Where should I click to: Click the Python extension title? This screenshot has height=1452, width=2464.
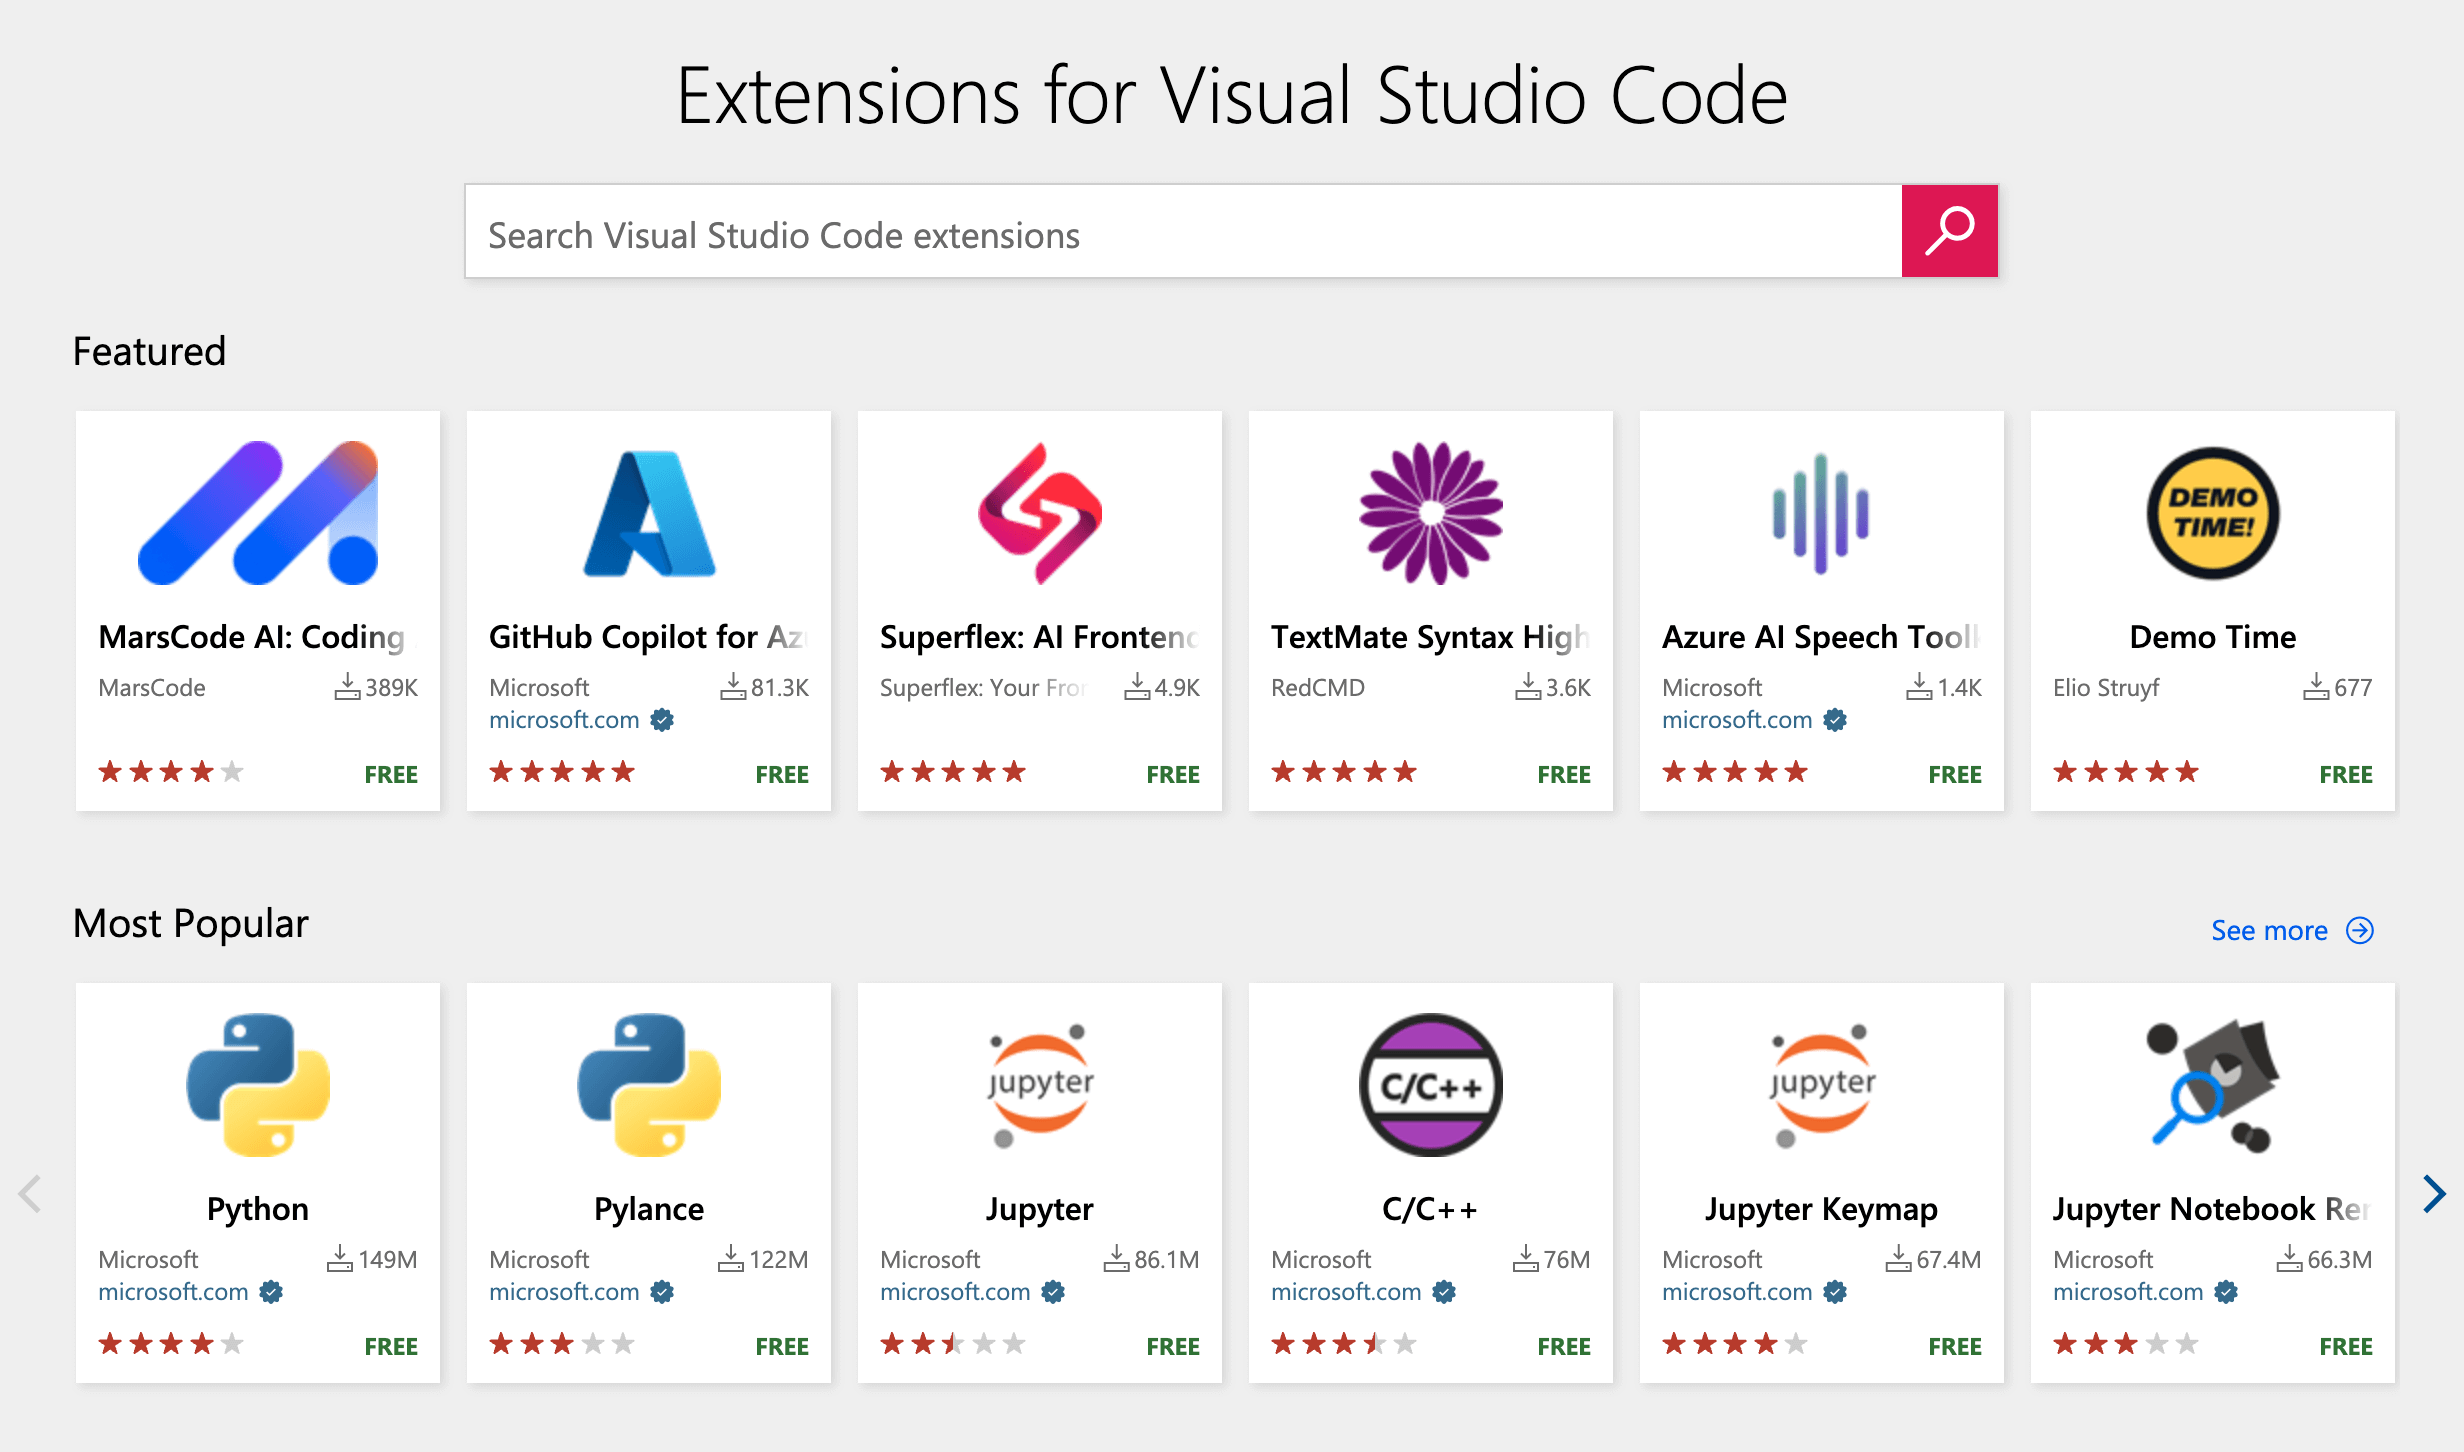click(x=258, y=1209)
